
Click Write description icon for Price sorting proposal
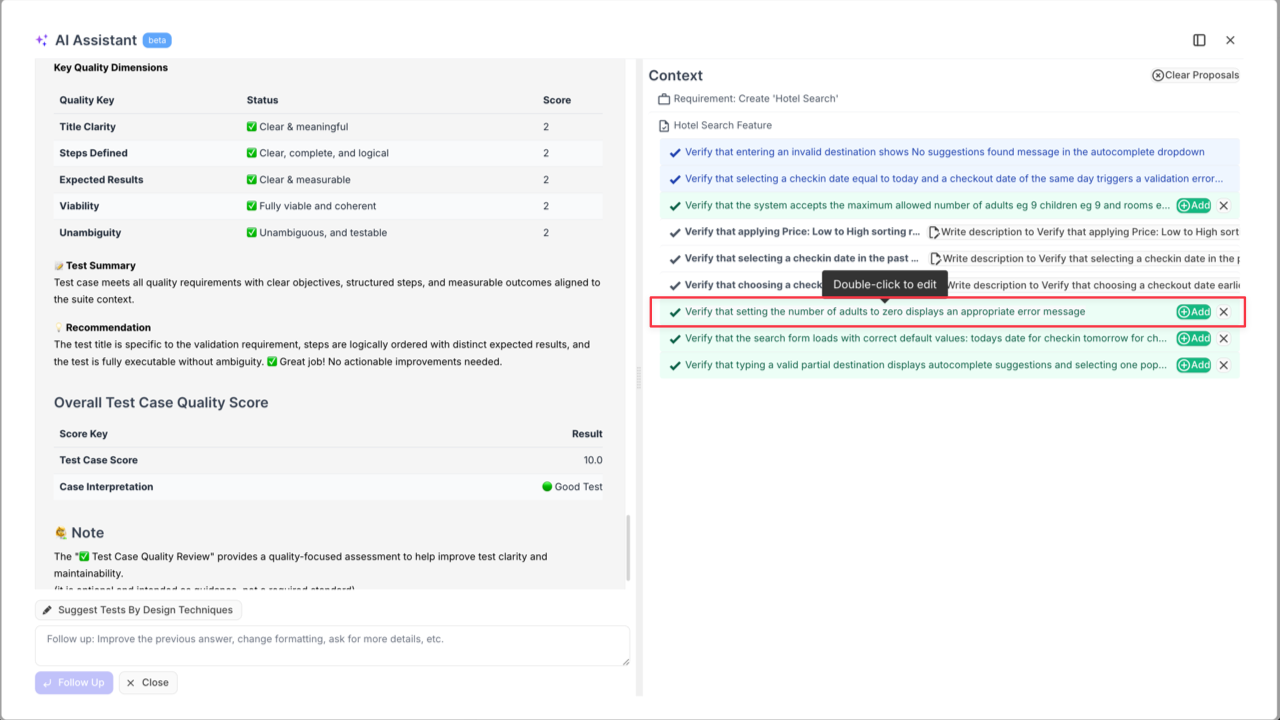pos(934,232)
